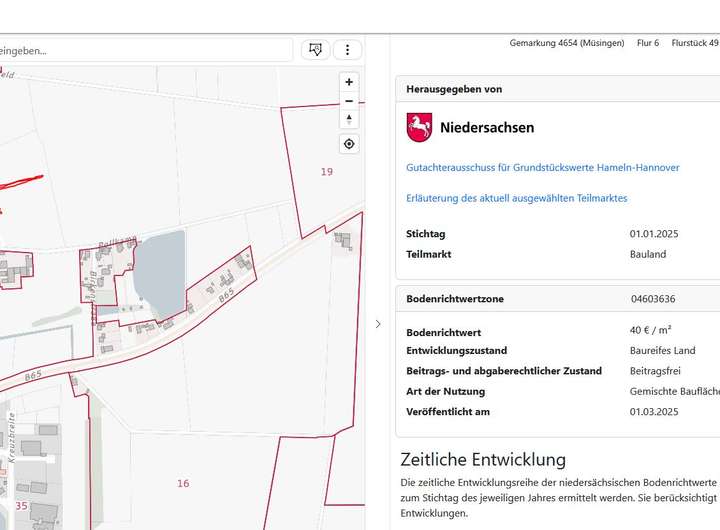This screenshot has height=530, width=720.
Task: Click the B65 road label
Action: [x=226, y=295]
